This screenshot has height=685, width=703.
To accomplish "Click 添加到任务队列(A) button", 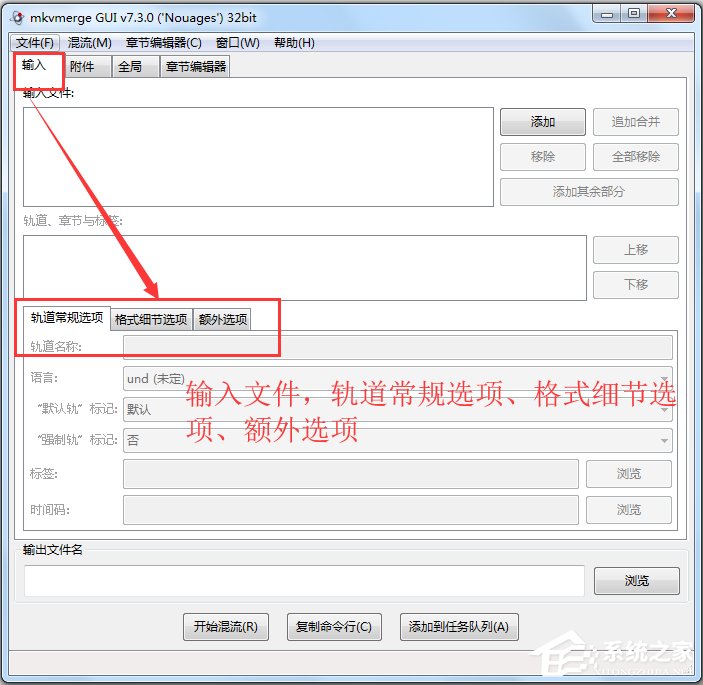I will (459, 627).
